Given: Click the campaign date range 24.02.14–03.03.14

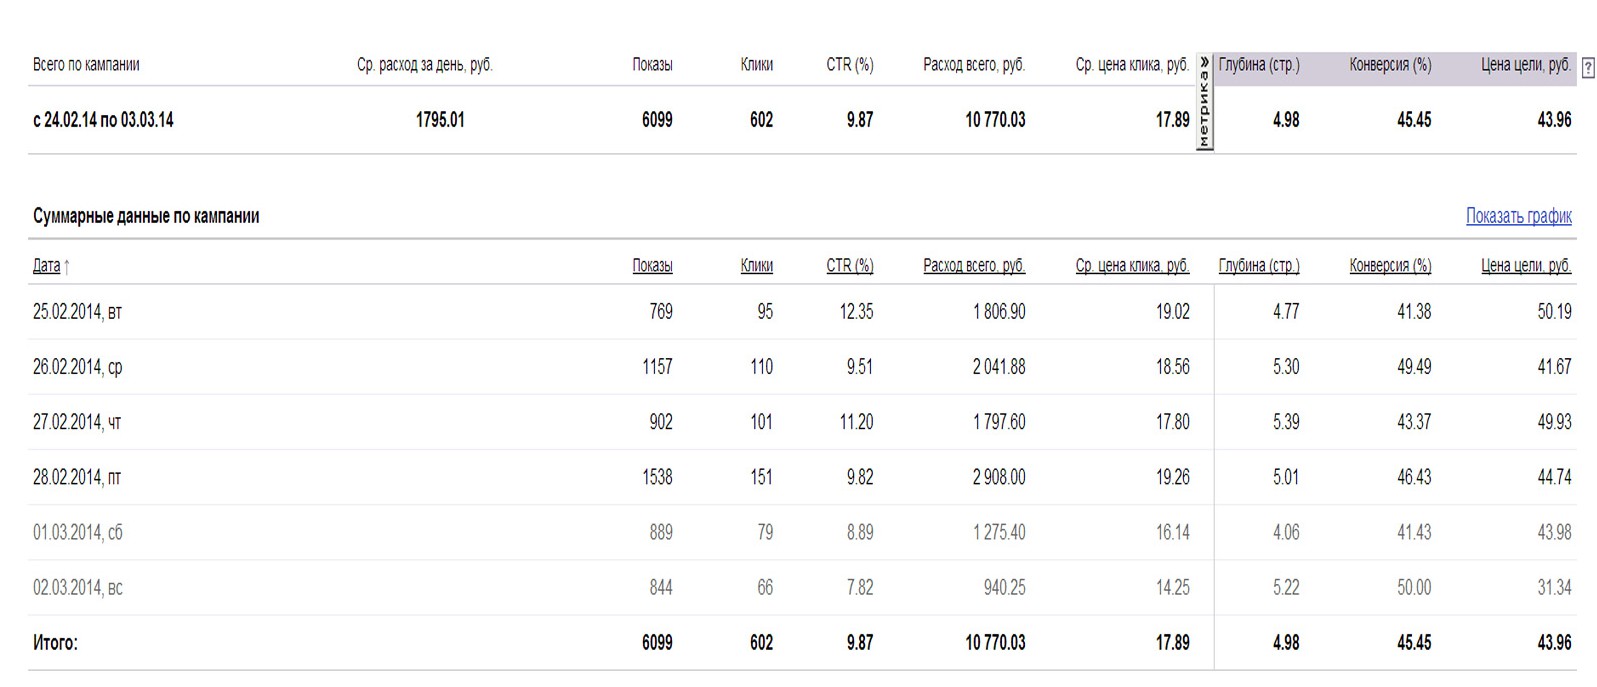Looking at the screenshot, I should pyautogui.click(x=103, y=120).
